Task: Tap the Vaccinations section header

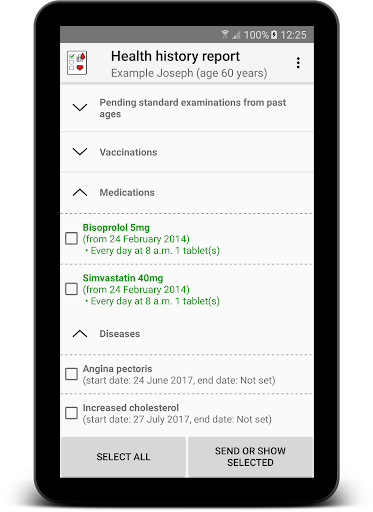Action: pyautogui.click(x=187, y=152)
